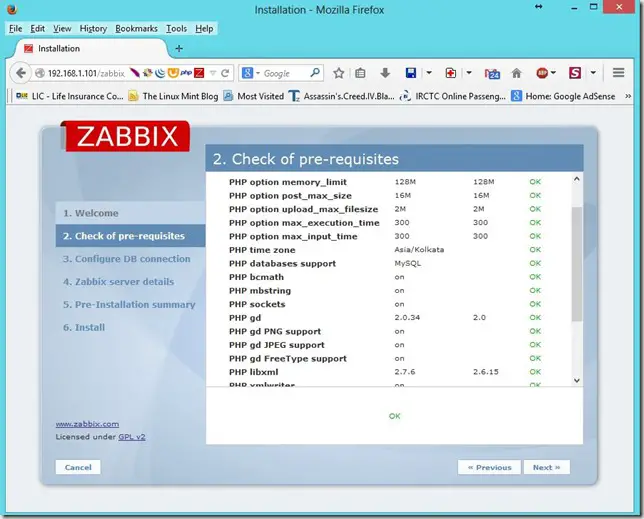The width and height of the screenshot is (644, 519).
Task: Open IRCTC Online Passenger bookmark
Action: coord(453,96)
